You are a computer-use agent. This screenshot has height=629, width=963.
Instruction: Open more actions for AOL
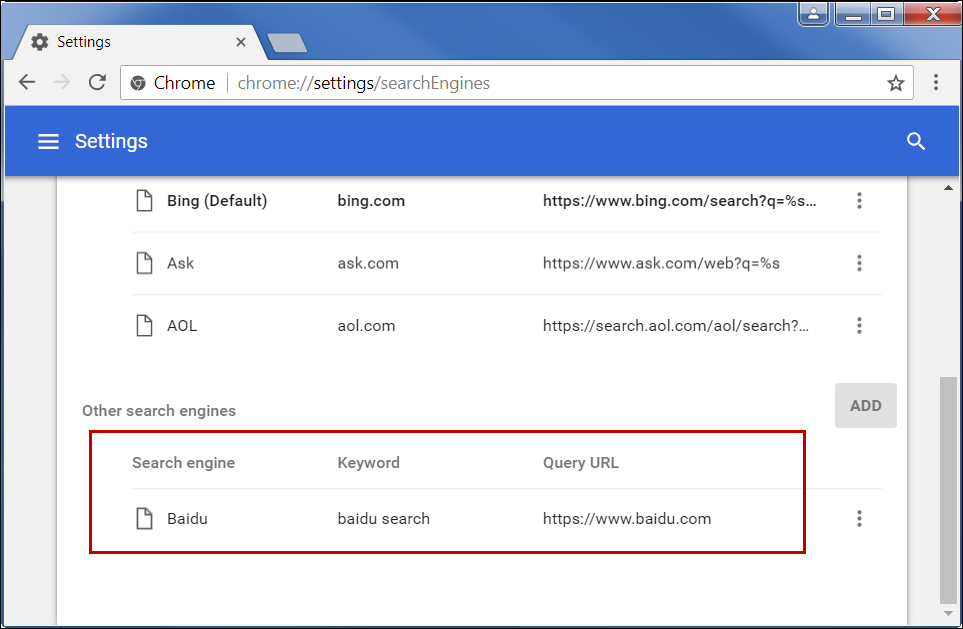coord(859,326)
